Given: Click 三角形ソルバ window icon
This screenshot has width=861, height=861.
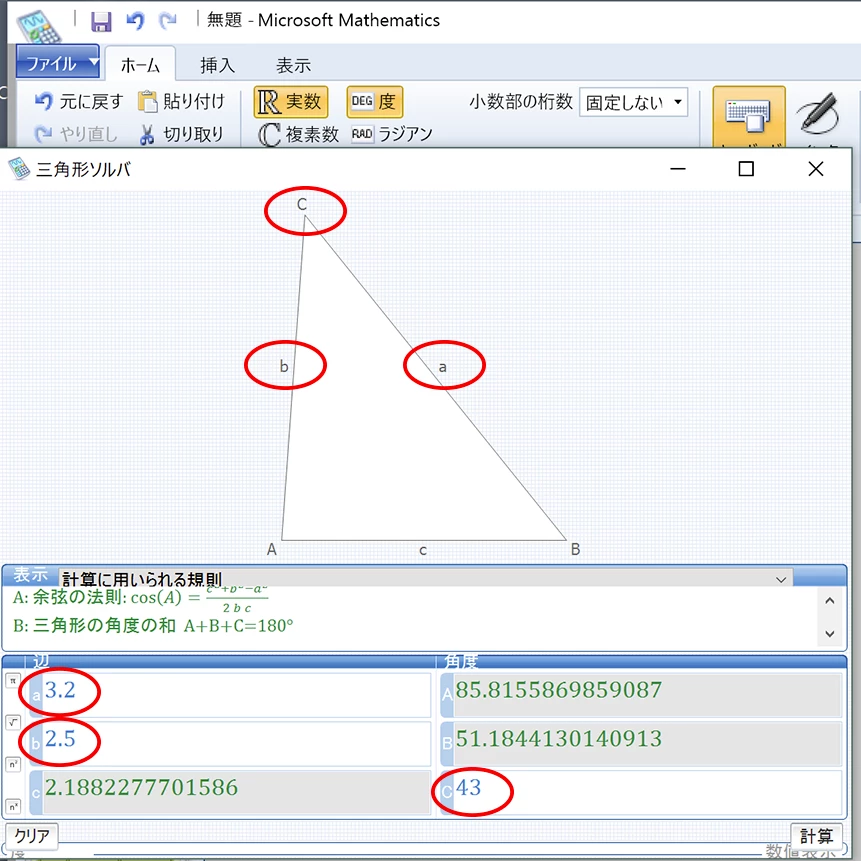Looking at the screenshot, I should tap(19, 169).
